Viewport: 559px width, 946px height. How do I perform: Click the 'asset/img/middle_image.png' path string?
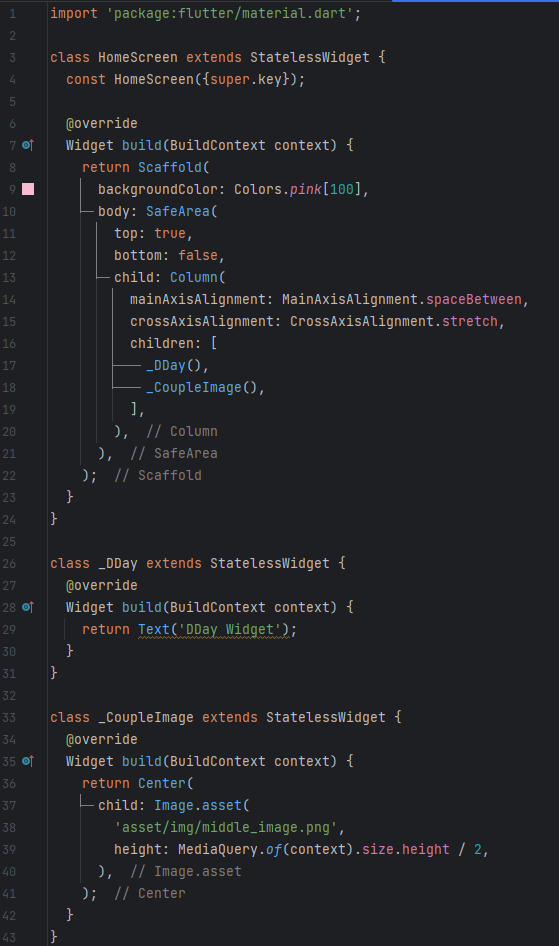click(226, 827)
